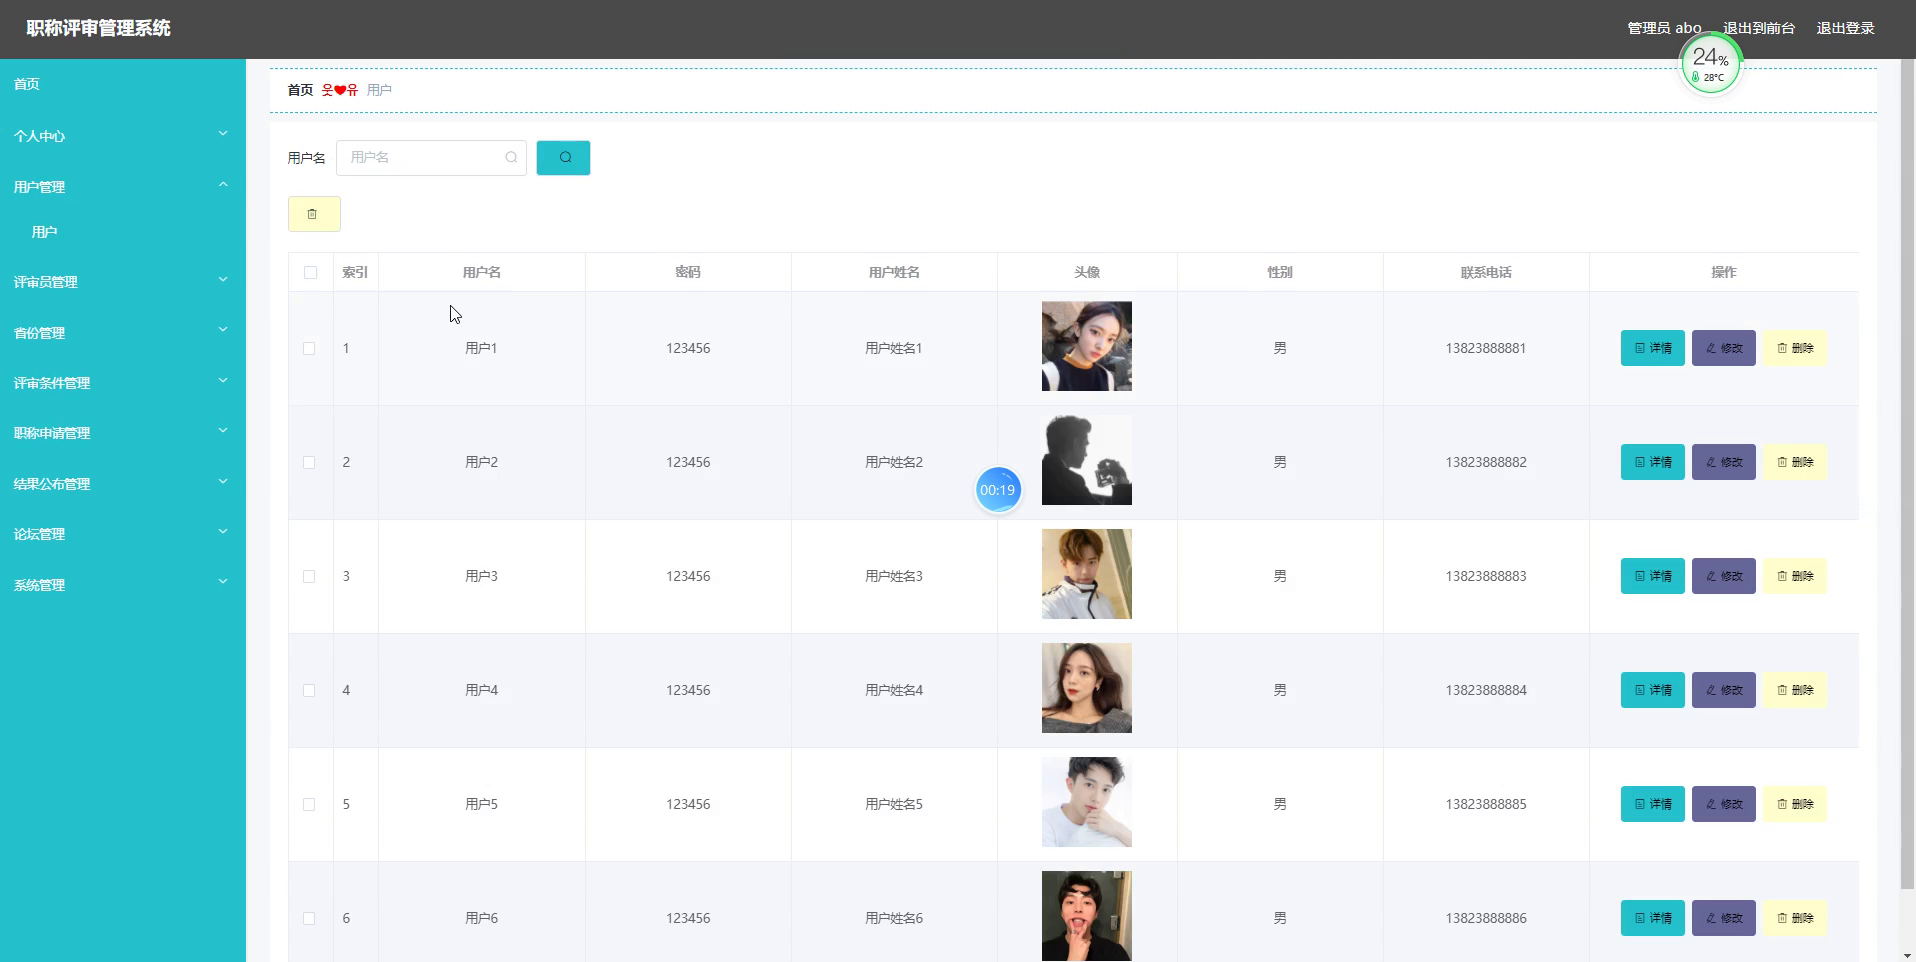Viewport: 1916px width, 962px height.
Task: Edit the 用户6 row
Action: [x=1723, y=918]
